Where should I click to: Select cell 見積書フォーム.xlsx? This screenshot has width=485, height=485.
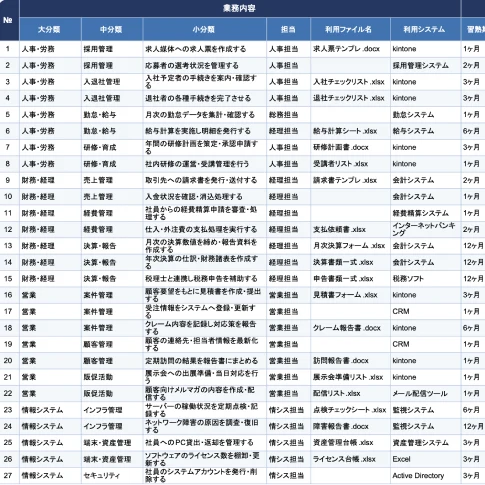coord(350,295)
